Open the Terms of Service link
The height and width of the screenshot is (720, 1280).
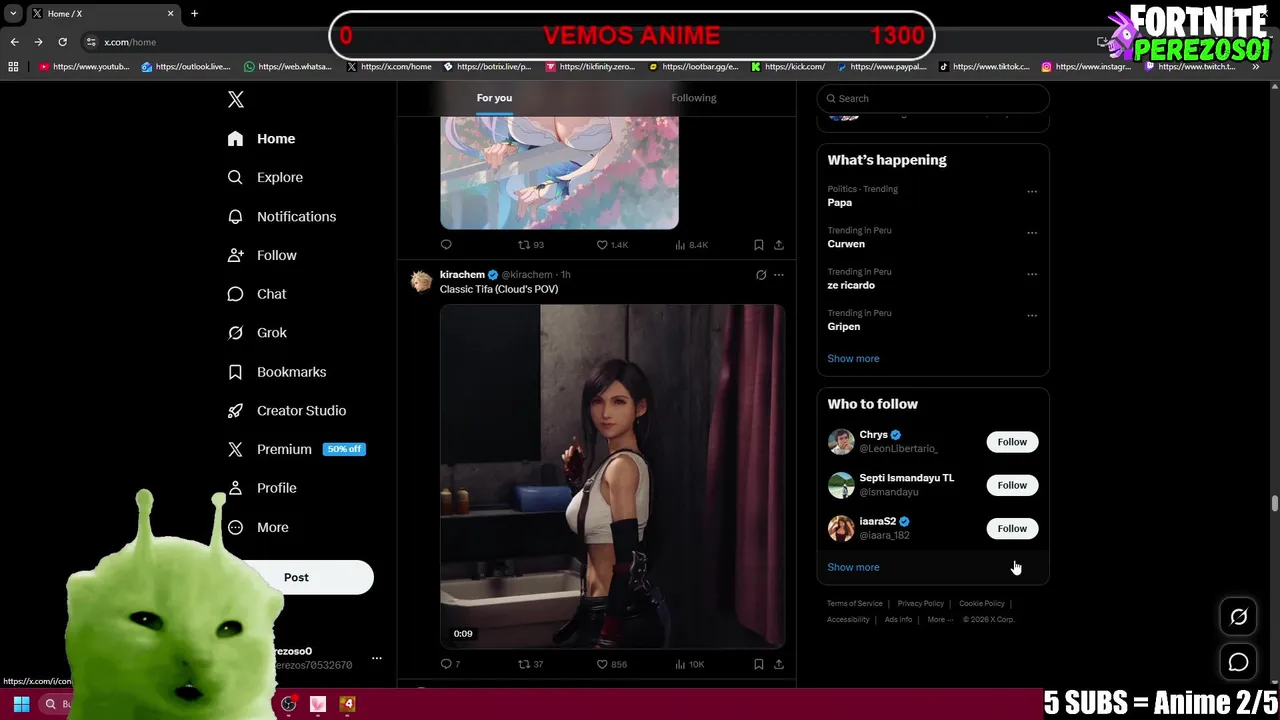(x=854, y=604)
